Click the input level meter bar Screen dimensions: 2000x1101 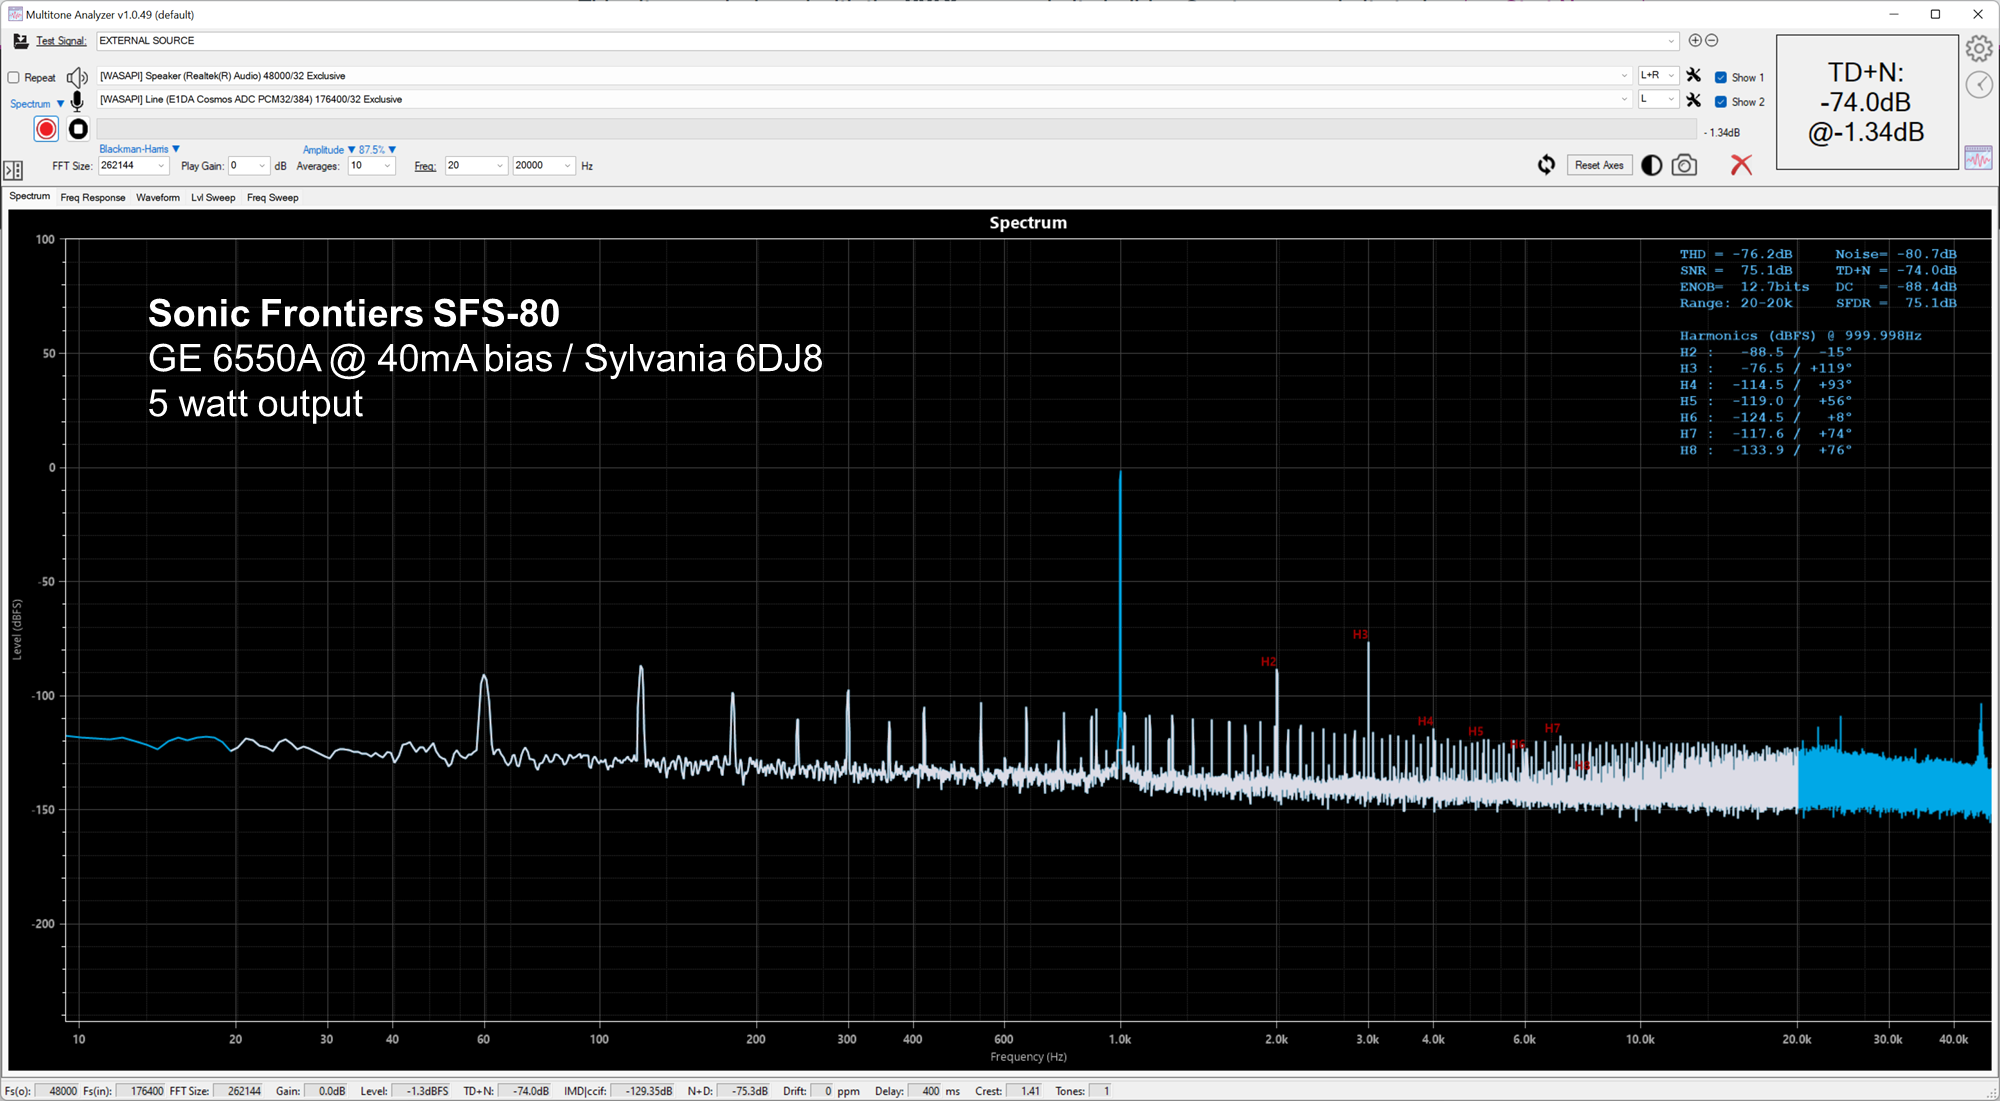tap(898, 130)
